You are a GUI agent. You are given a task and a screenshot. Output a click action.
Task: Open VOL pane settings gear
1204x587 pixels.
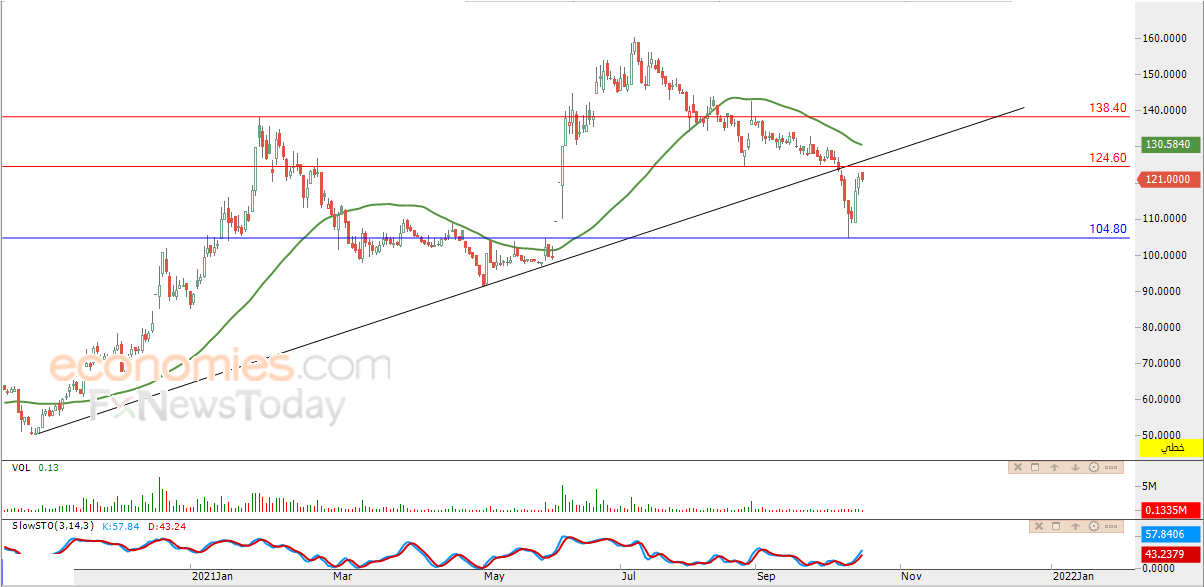point(1094,467)
